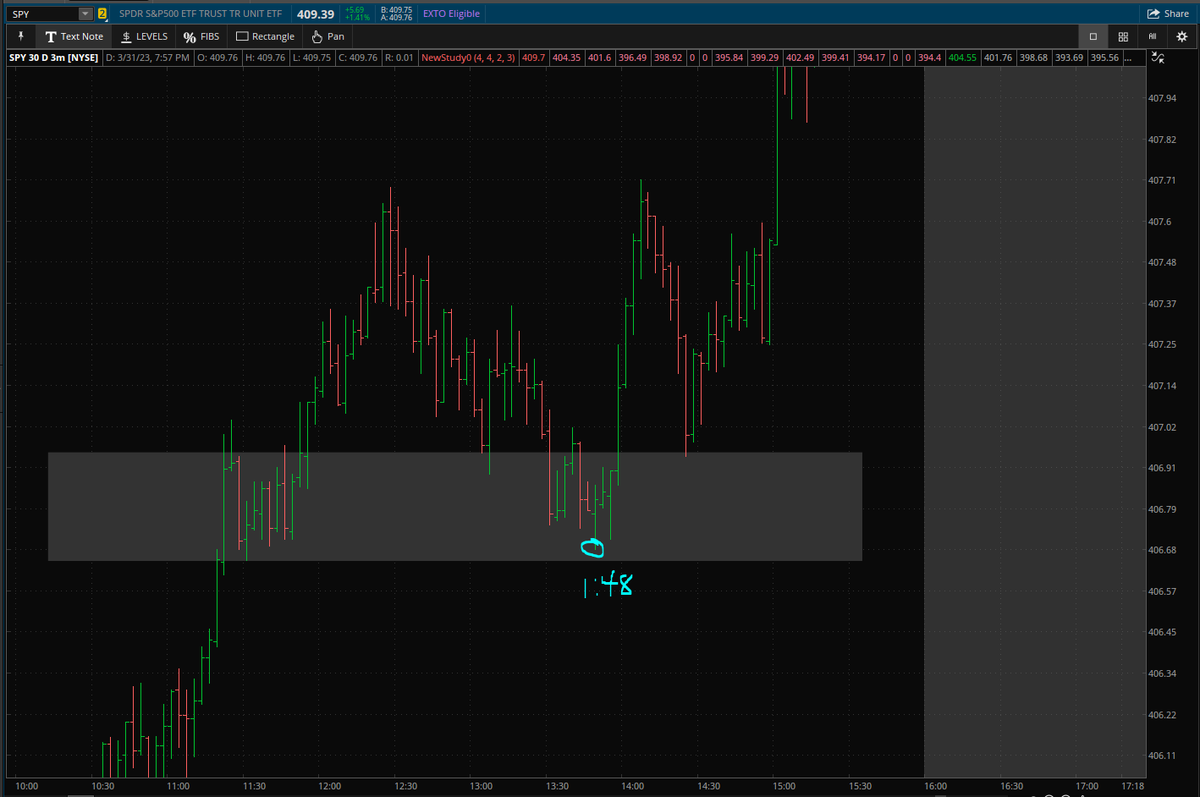
Task: Select the FIBS retracement tool
Action: tap(202, 36)
